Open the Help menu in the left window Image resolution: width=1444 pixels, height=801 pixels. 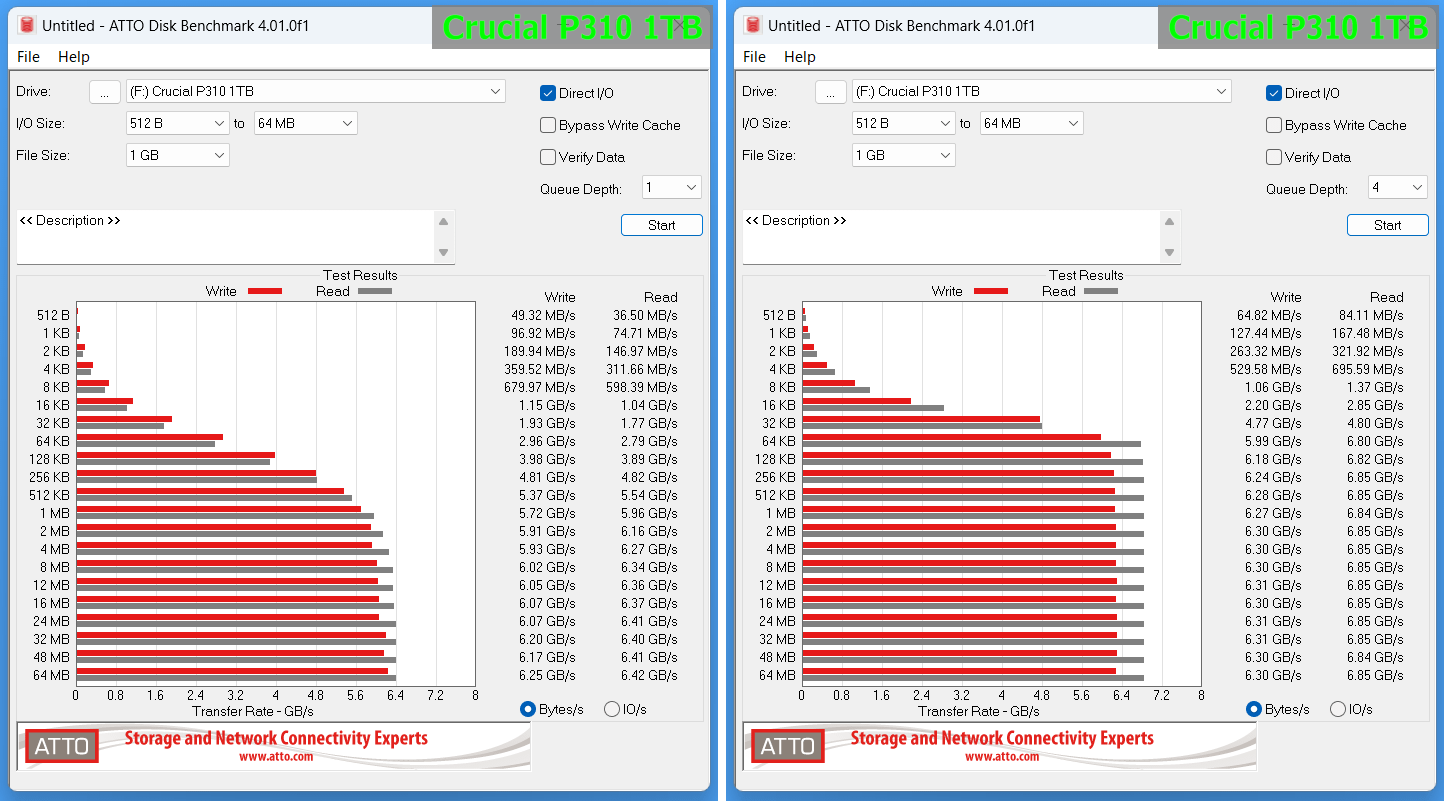[74, 57]
